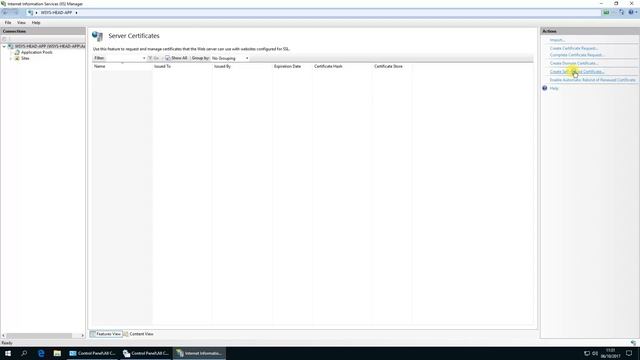Select Internet Information Services taskbar button
The height and width of the screenshot is (360, 640).
[200, 353]
